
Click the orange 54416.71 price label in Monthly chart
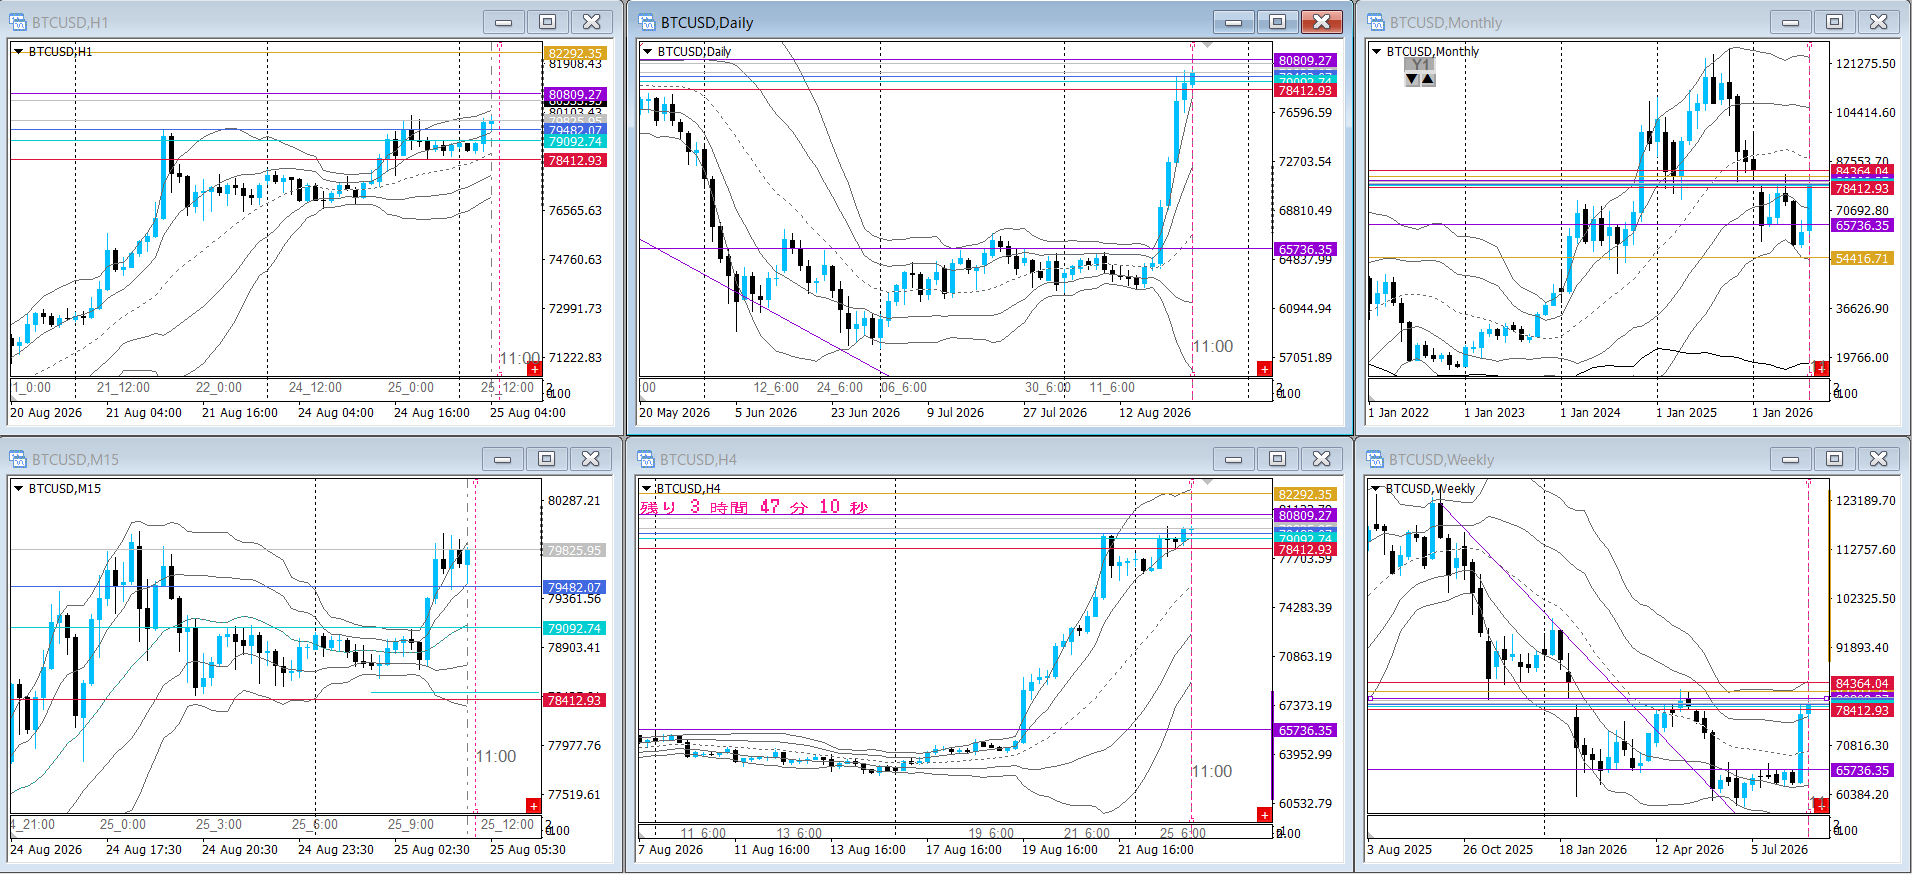point(1862,258)
